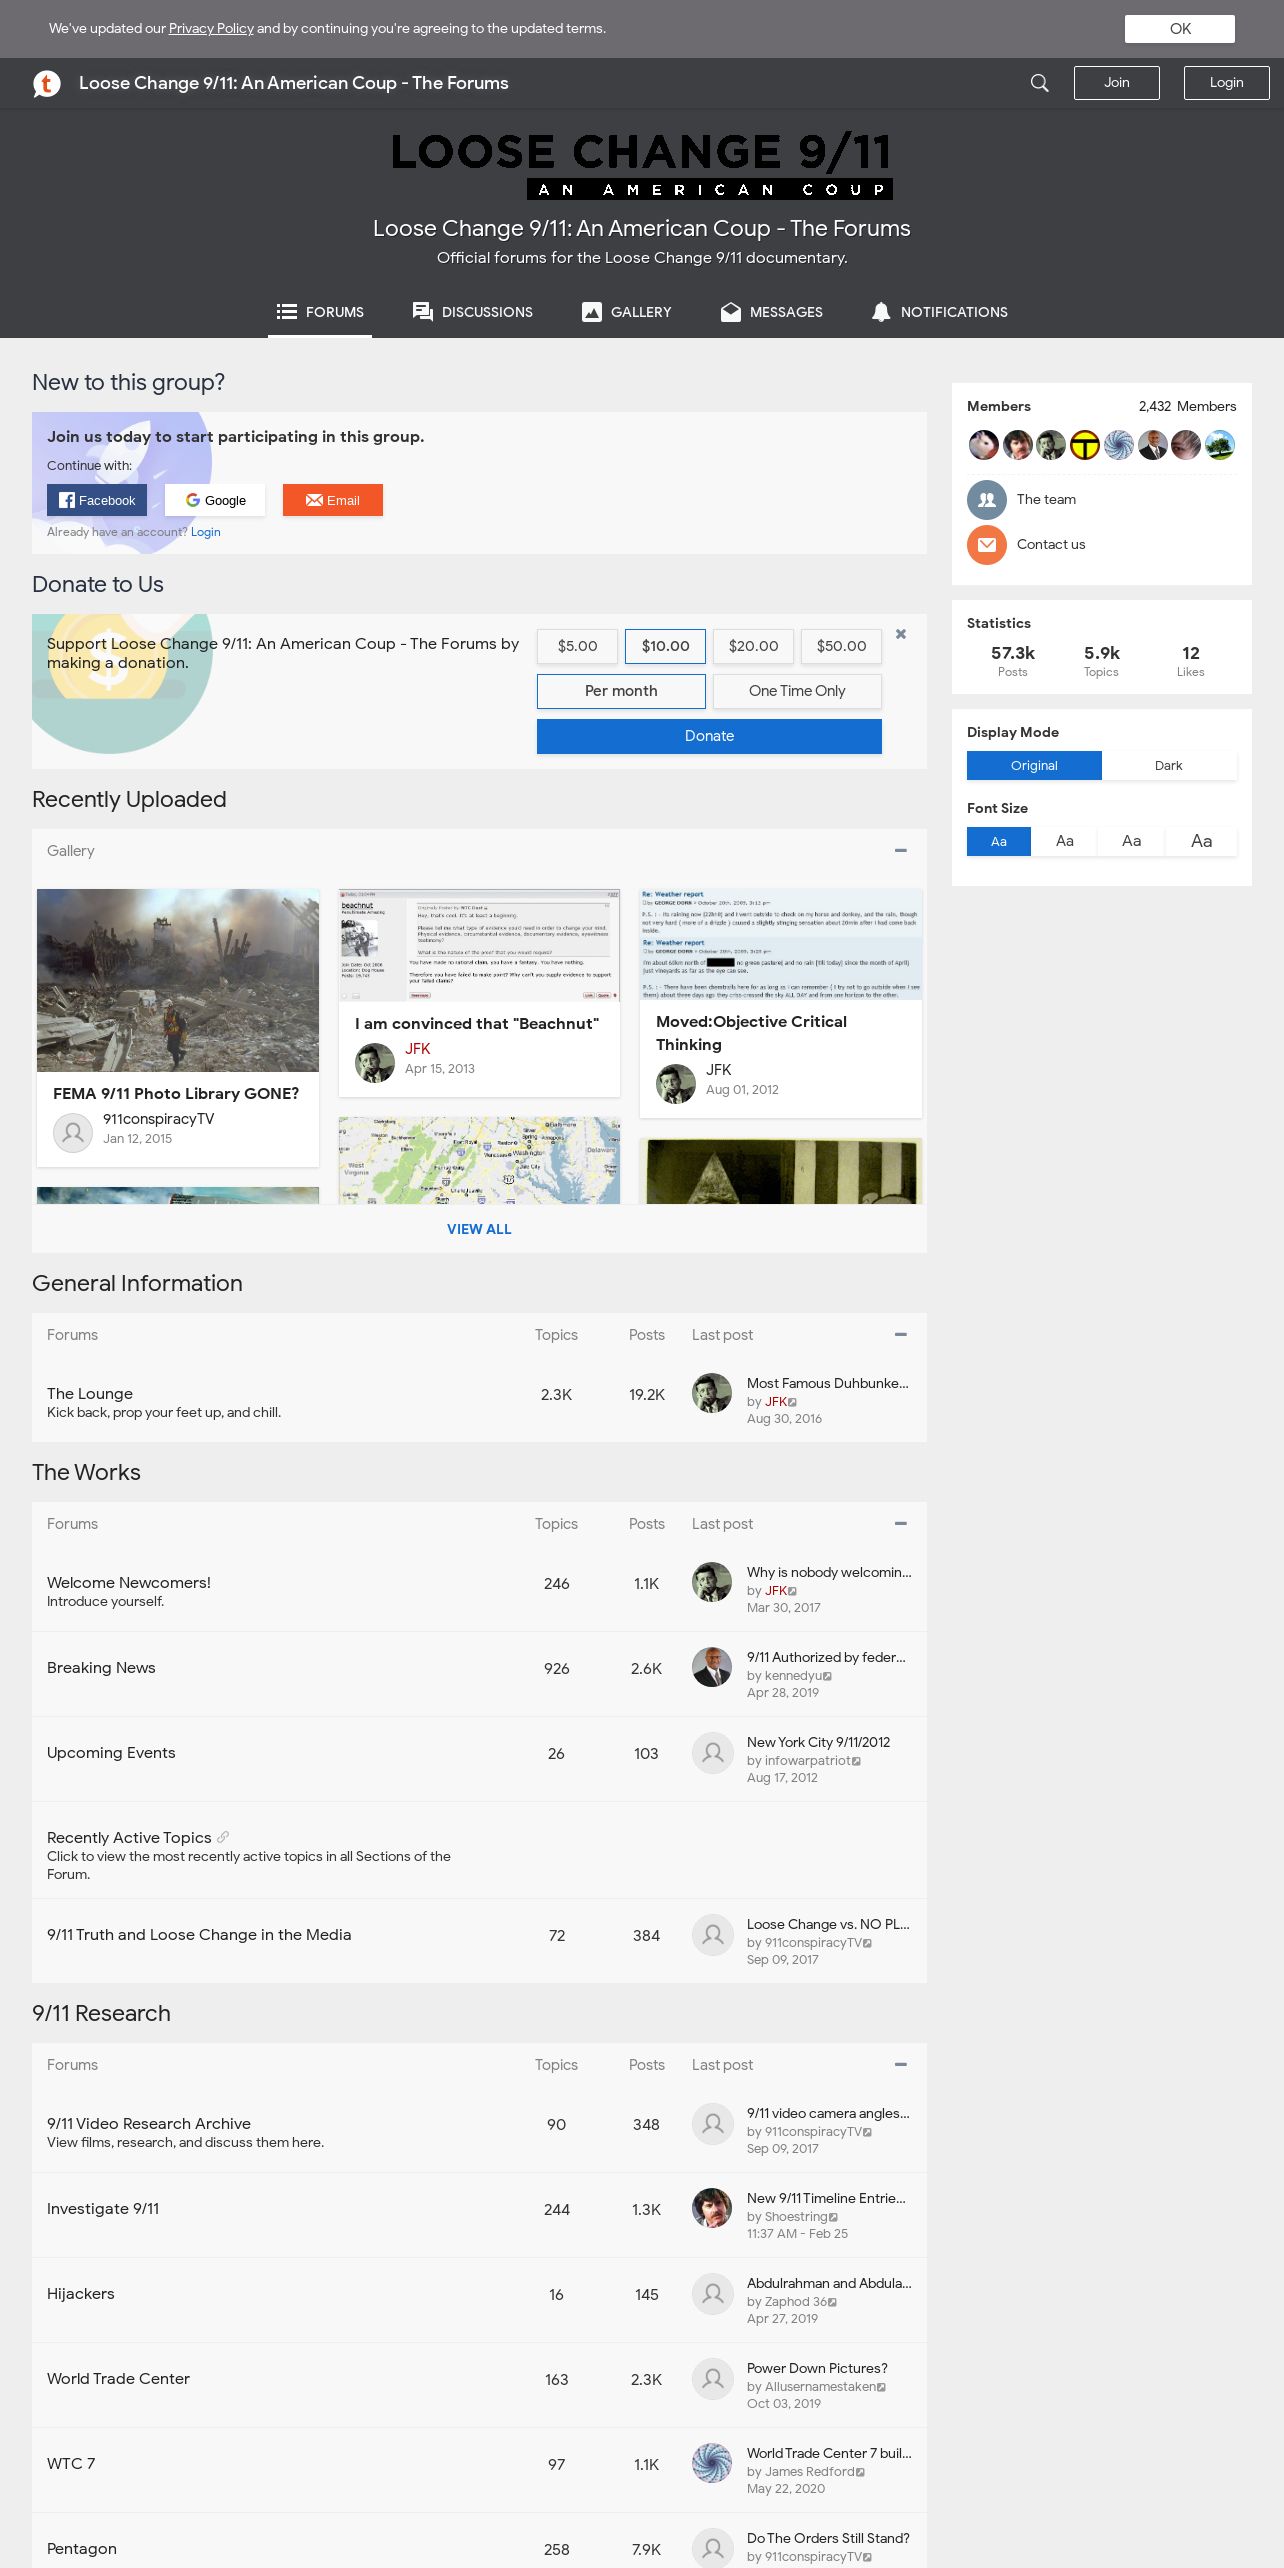The image size is (1284, 2568).
Task: Click Login link under Already have an account
Action: pos(206,532)
